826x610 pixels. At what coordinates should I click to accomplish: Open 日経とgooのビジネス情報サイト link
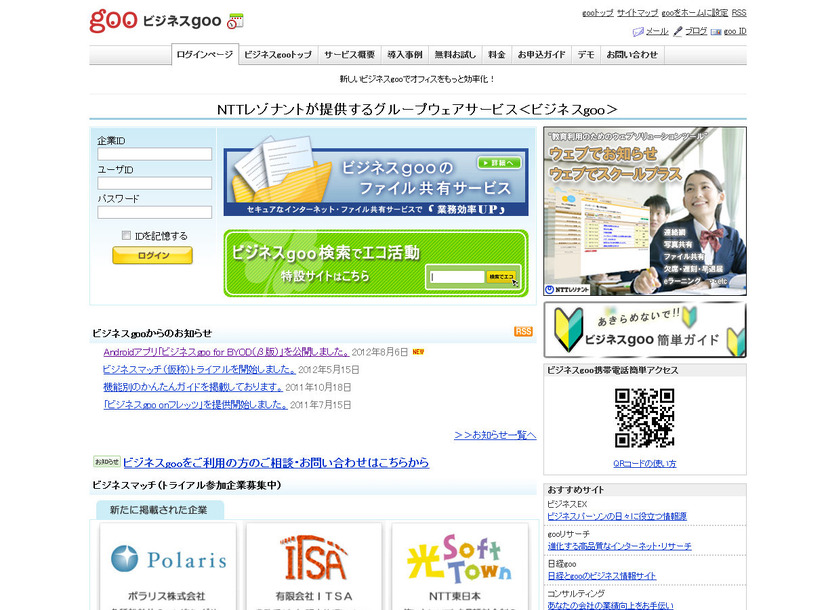[602, 576]
